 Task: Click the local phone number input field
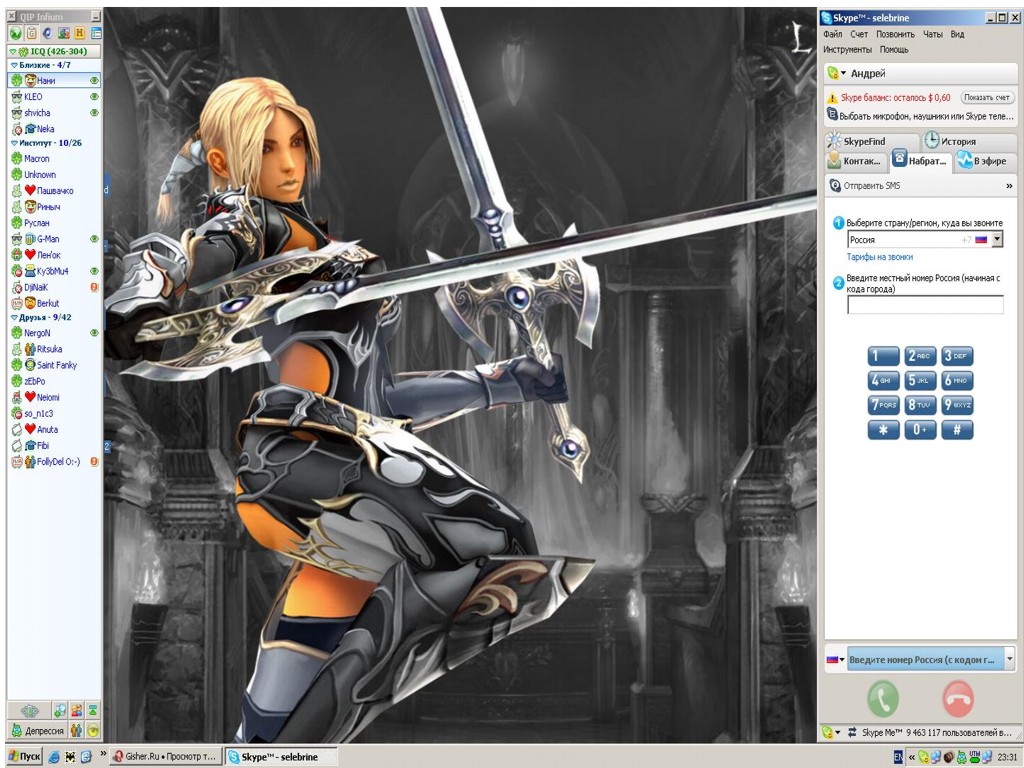[924, 305]
